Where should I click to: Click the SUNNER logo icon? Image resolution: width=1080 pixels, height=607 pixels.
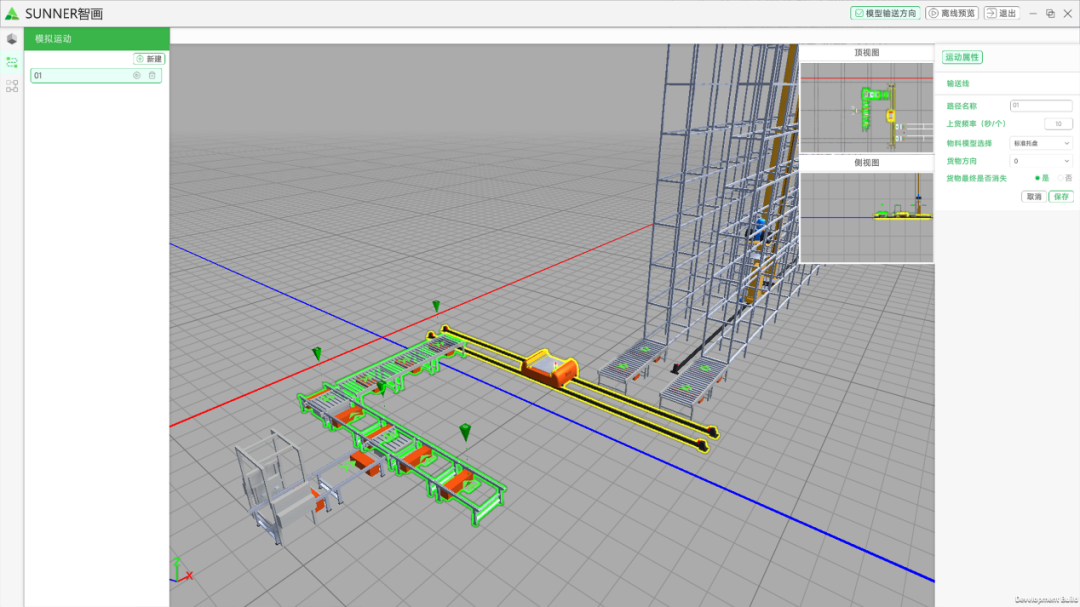pyautogui.click(x=12, y=14)
